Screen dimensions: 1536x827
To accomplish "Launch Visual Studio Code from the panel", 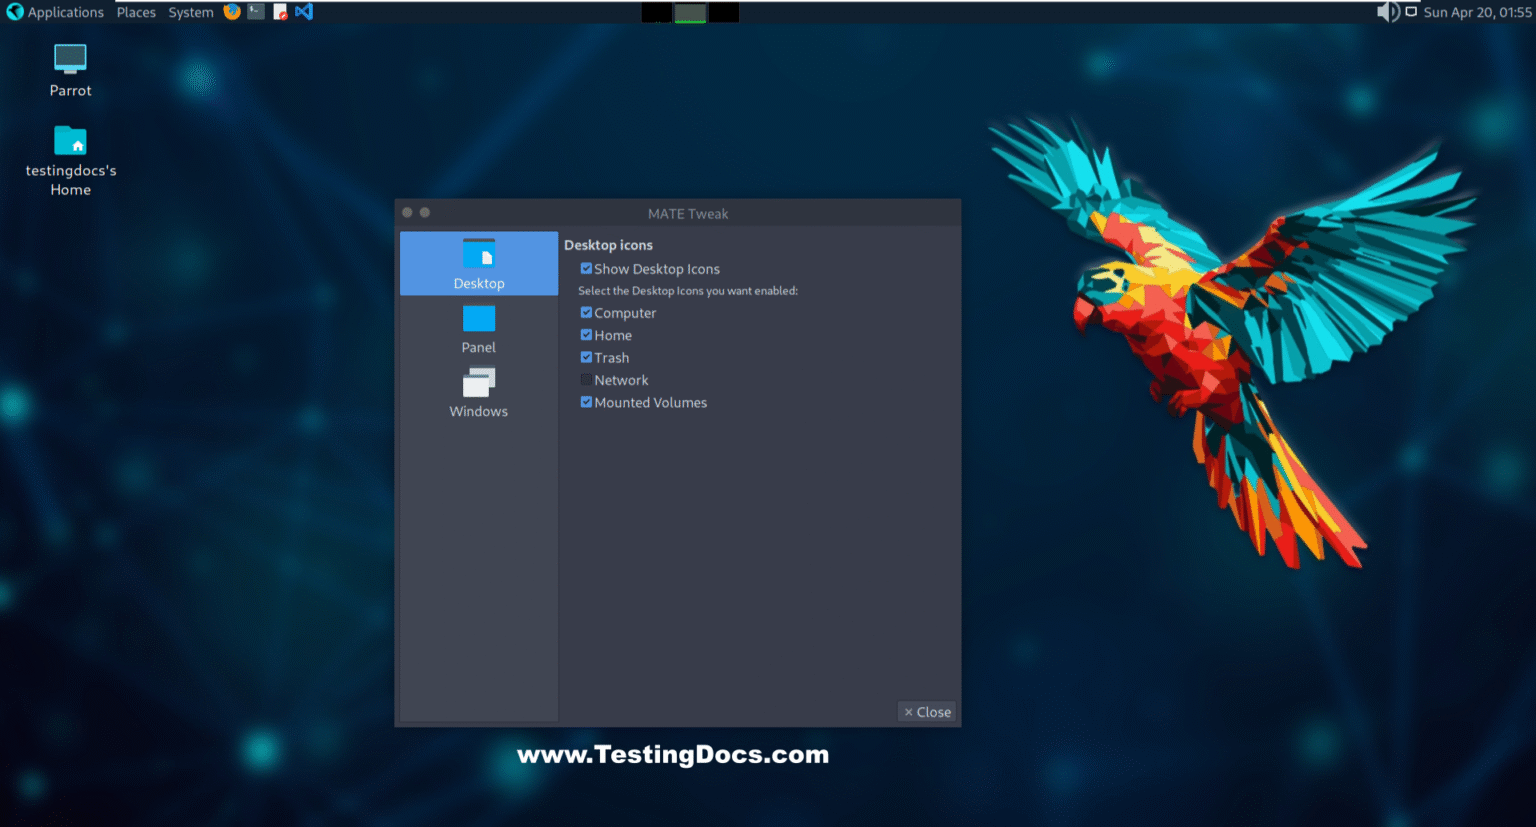I will tap(303, 12).
